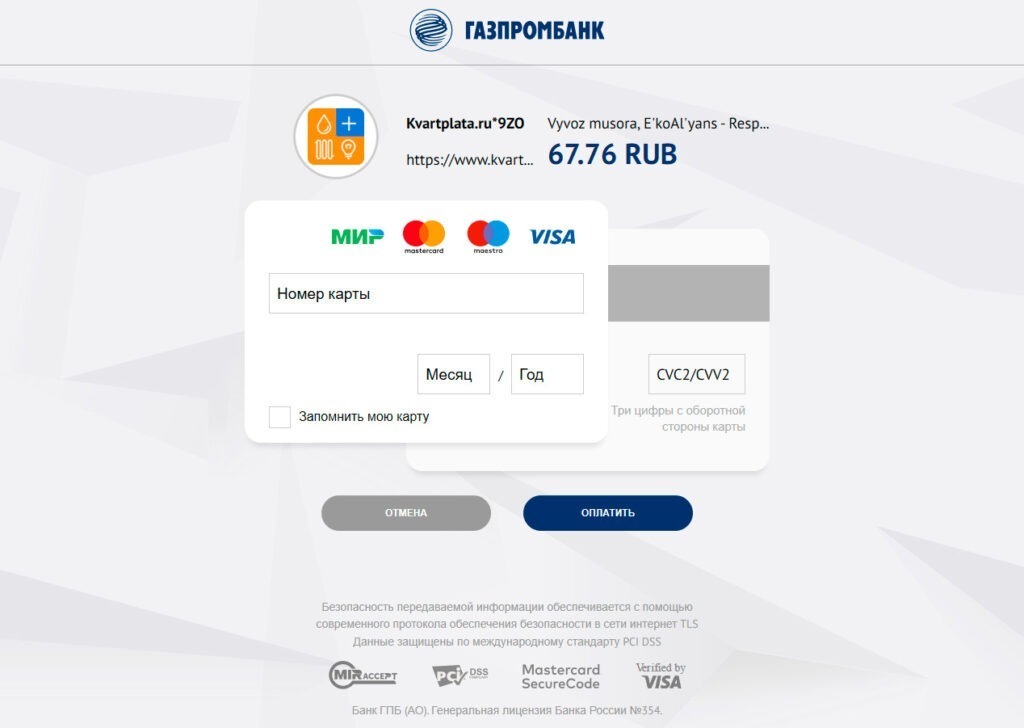Open the truncated https://www.kvart... merchant link

(470, 159)
